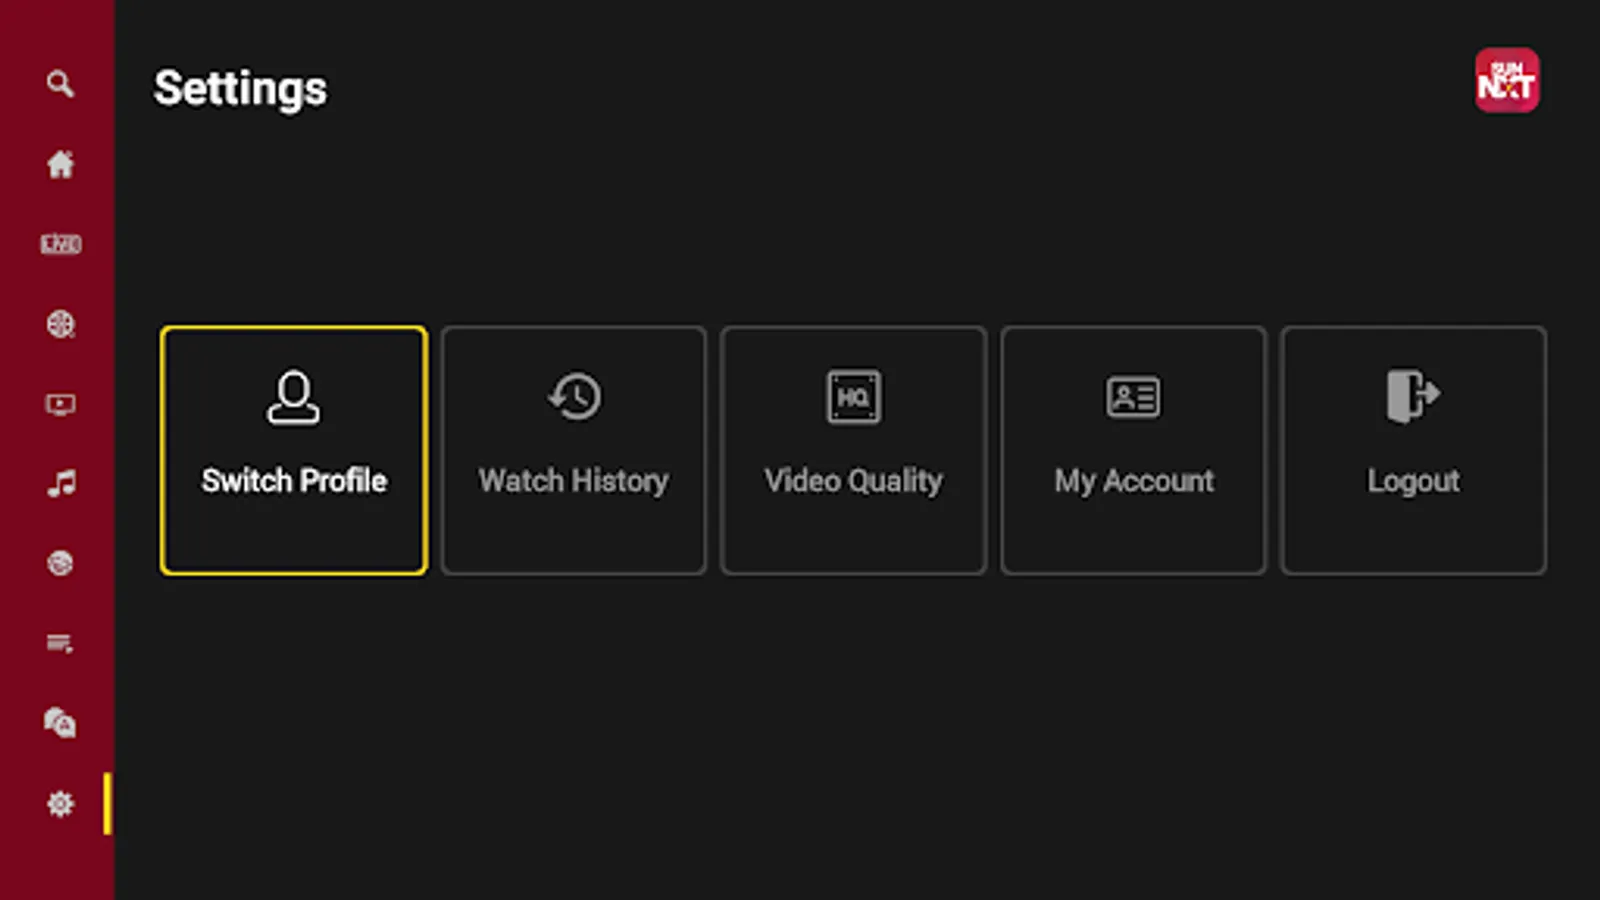Open search from the sidebar magnifier icon

(60, 84)
